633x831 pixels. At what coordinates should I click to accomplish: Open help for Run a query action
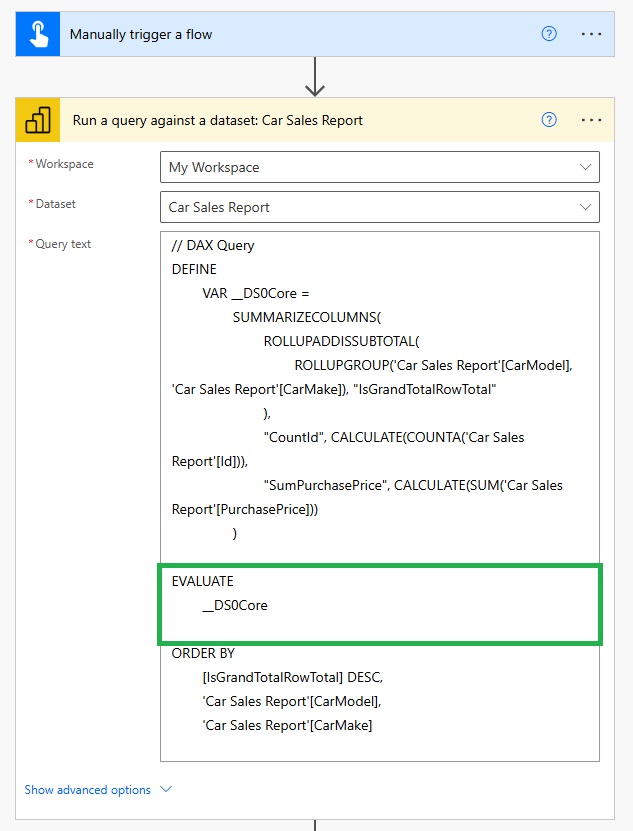[x=549, y=120]
